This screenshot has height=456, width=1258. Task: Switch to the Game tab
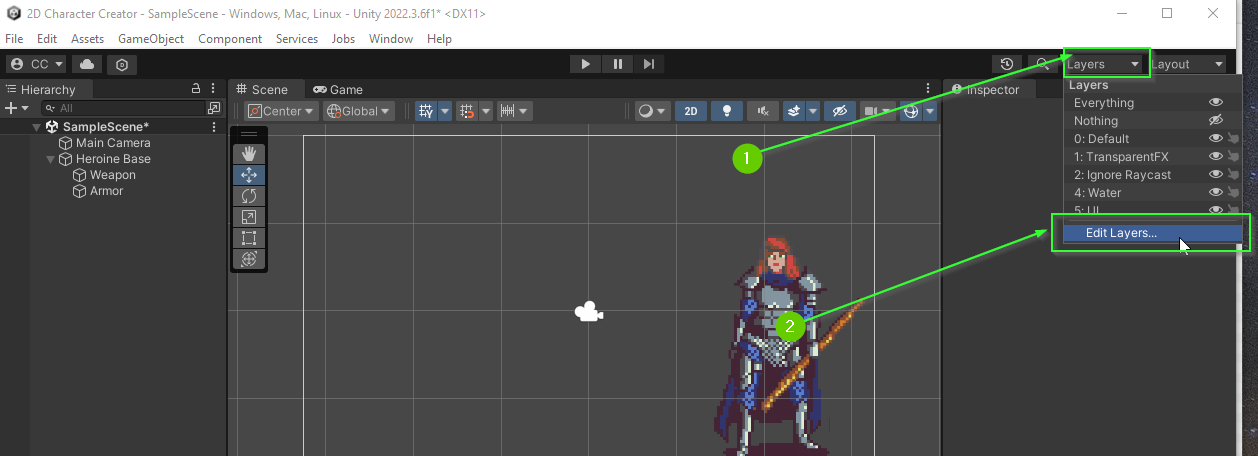[x=338, y=89]
